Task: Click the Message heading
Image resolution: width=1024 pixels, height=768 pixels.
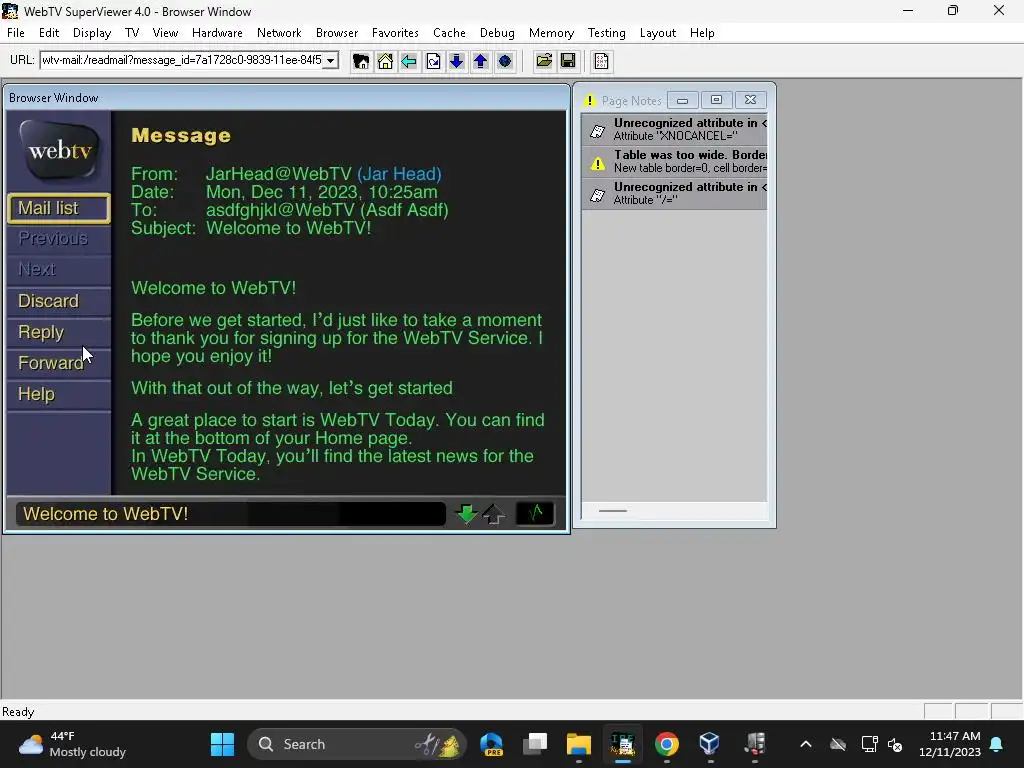Action: 181,135
